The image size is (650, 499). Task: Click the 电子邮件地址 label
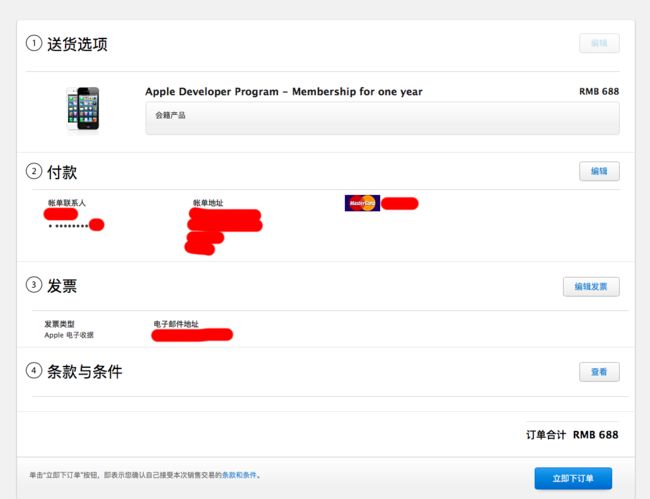point(176,324)
